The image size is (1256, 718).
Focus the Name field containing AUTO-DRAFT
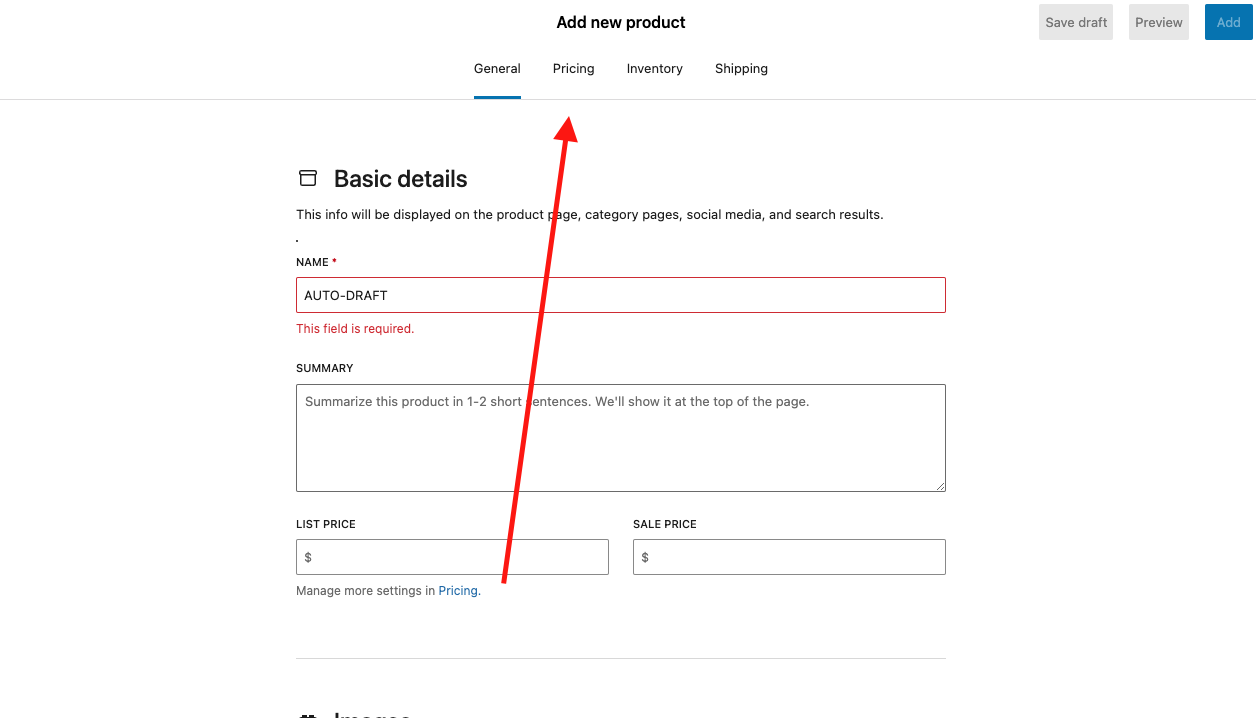(x=620, y=295)
